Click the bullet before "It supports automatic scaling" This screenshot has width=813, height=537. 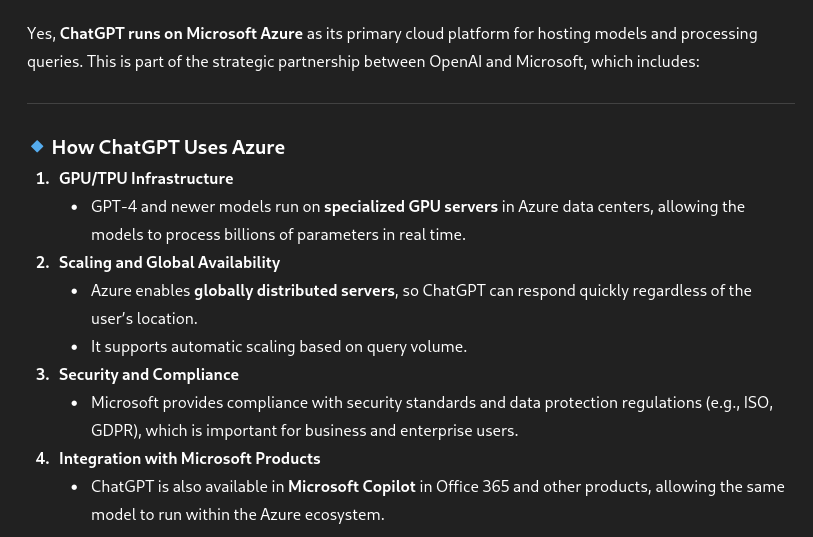75,347
